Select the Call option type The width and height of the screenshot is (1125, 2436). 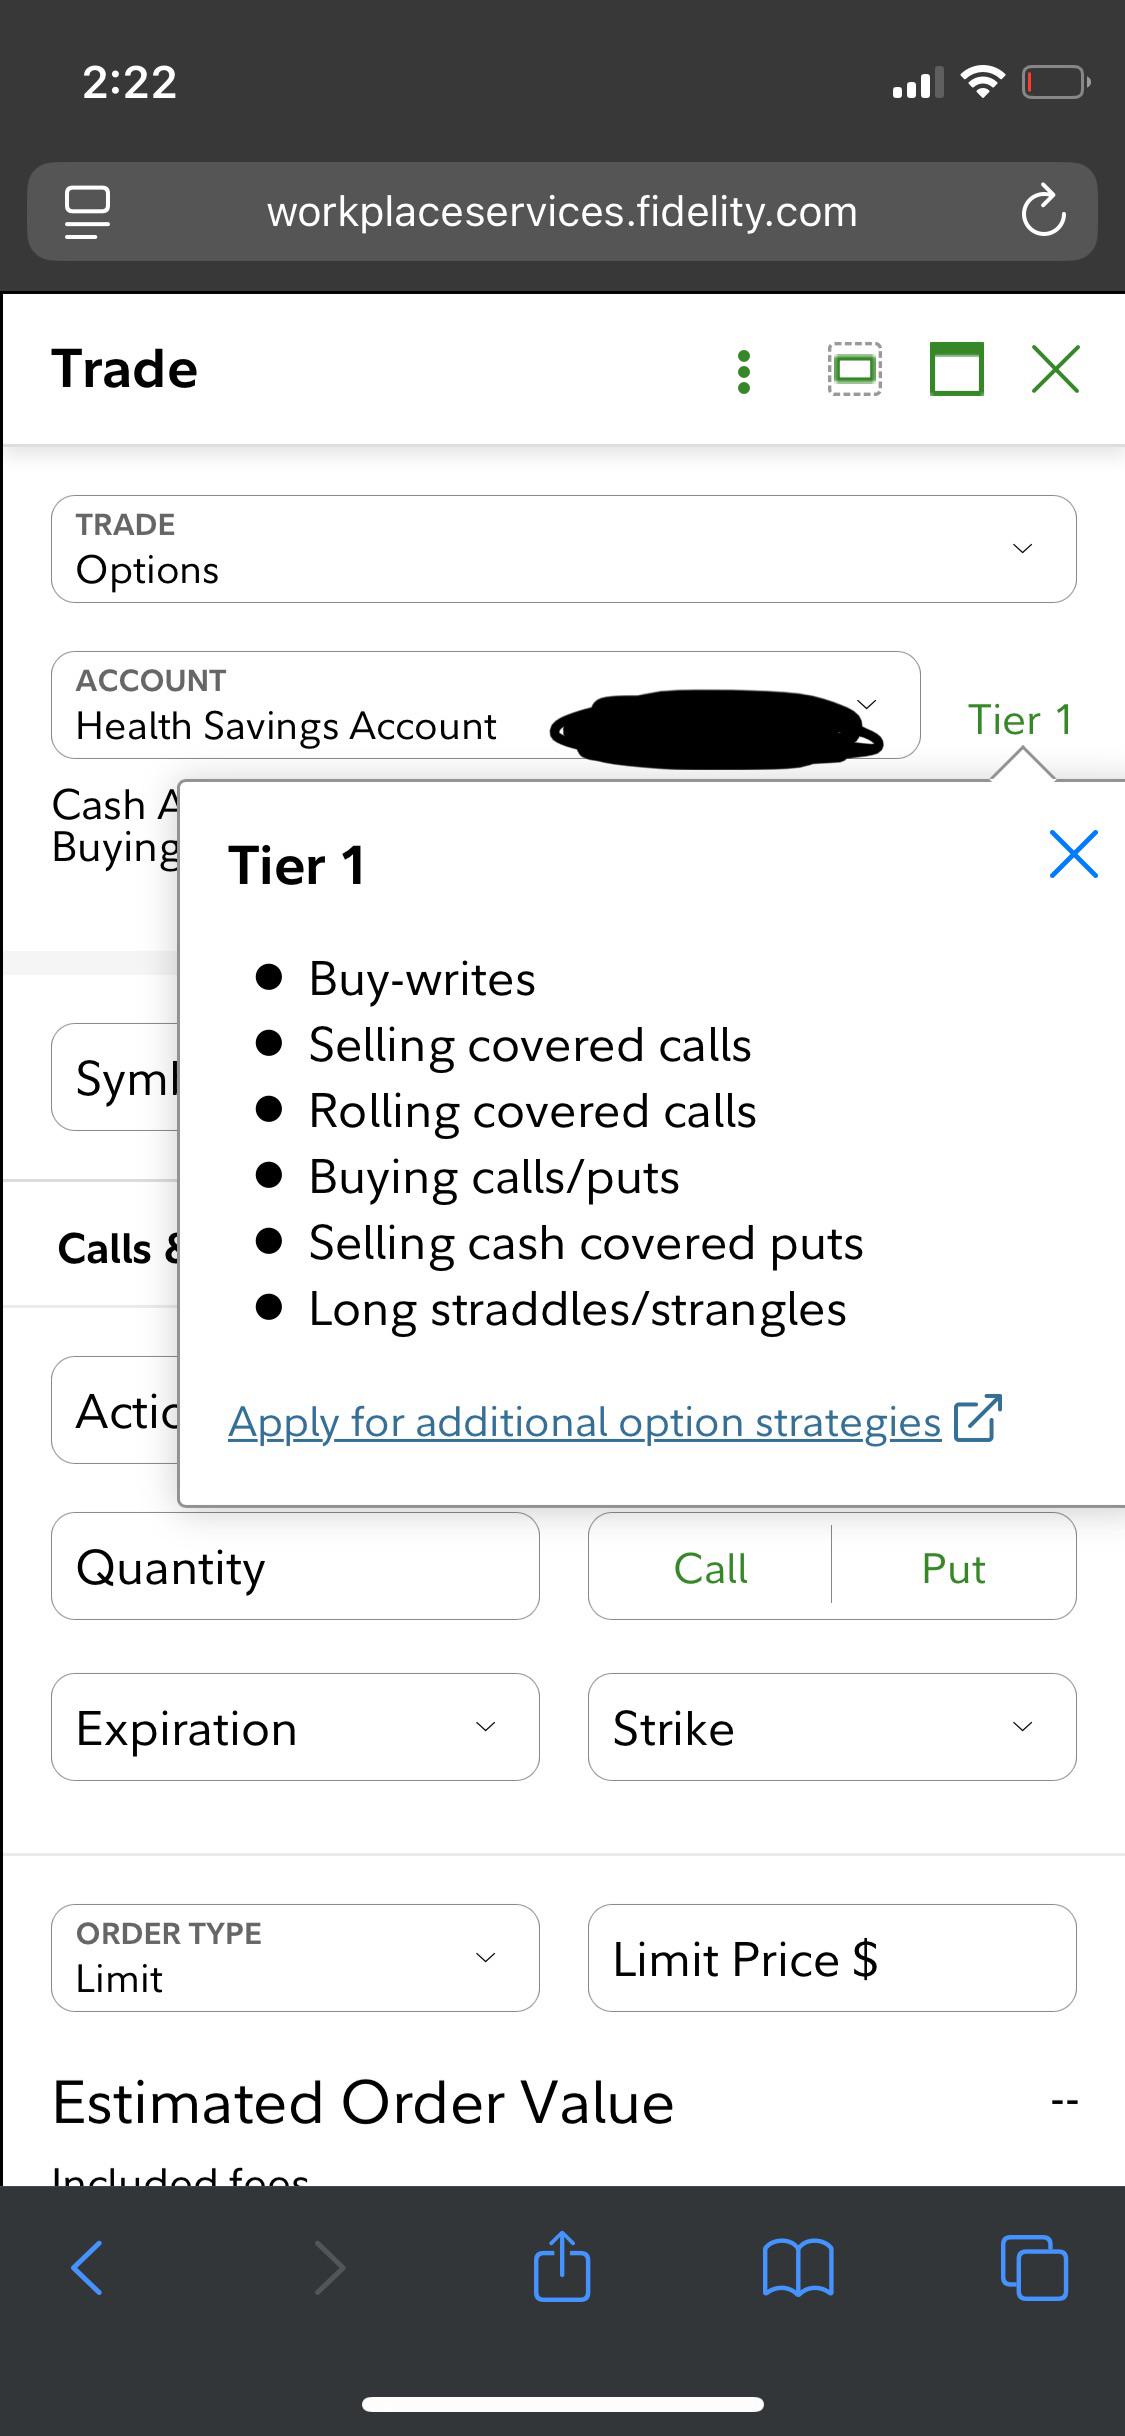(710, 1568)
